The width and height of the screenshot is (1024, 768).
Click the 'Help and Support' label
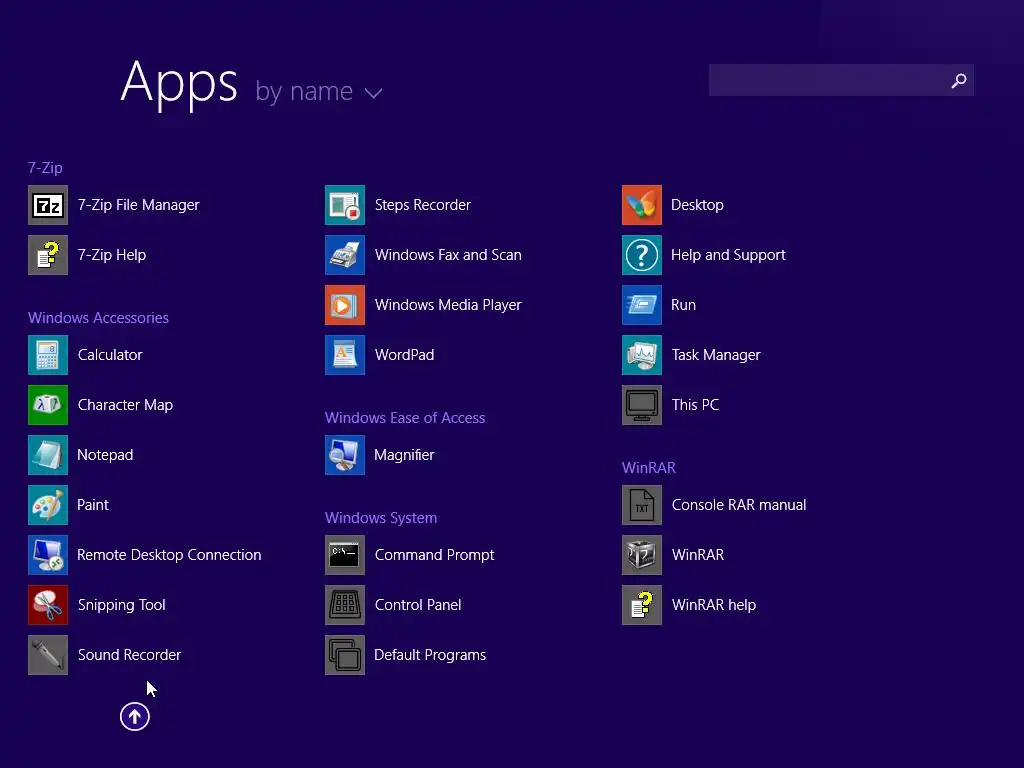pos(728,255)
